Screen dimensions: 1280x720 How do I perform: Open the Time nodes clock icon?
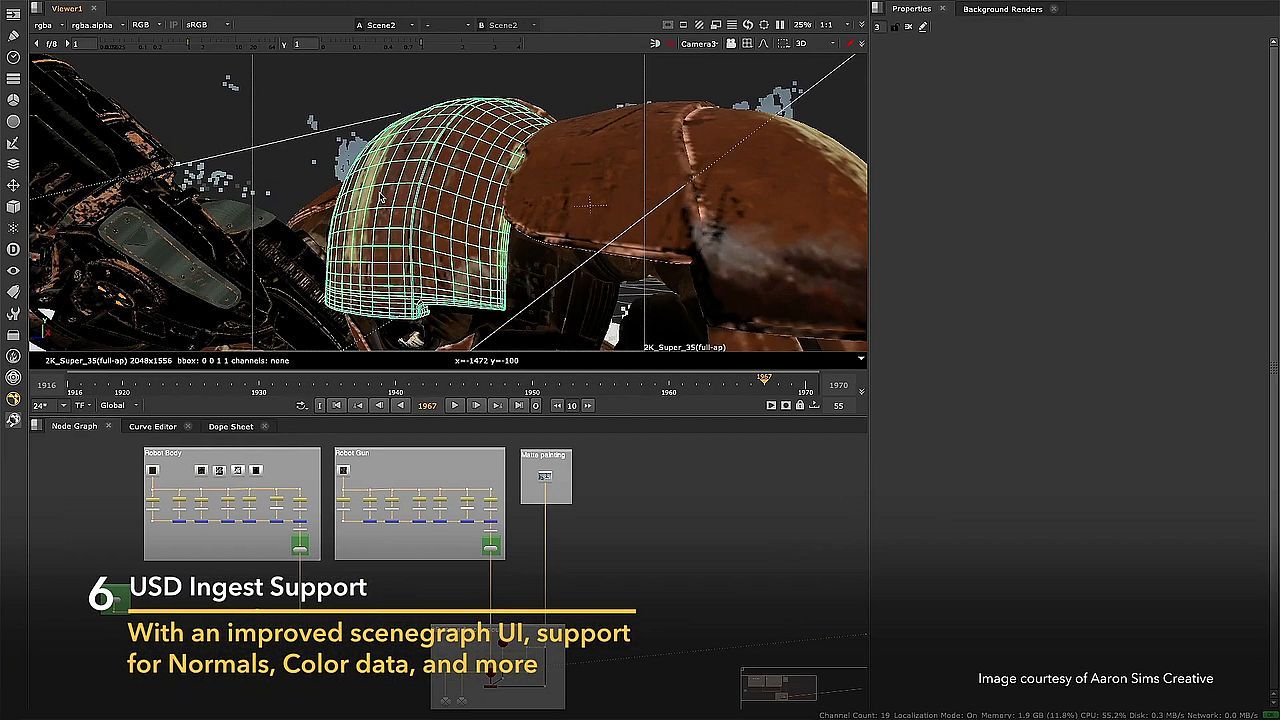pos(13,57)
